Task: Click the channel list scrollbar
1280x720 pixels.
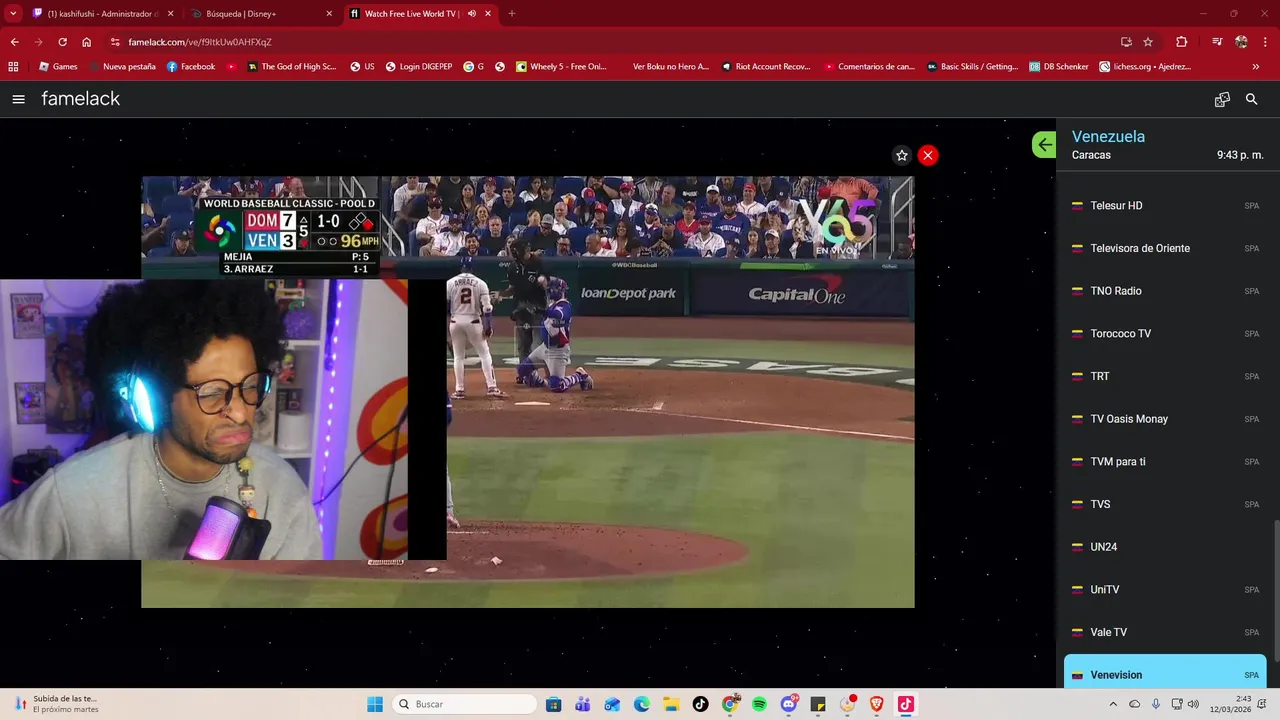Action: [1275, 590]
